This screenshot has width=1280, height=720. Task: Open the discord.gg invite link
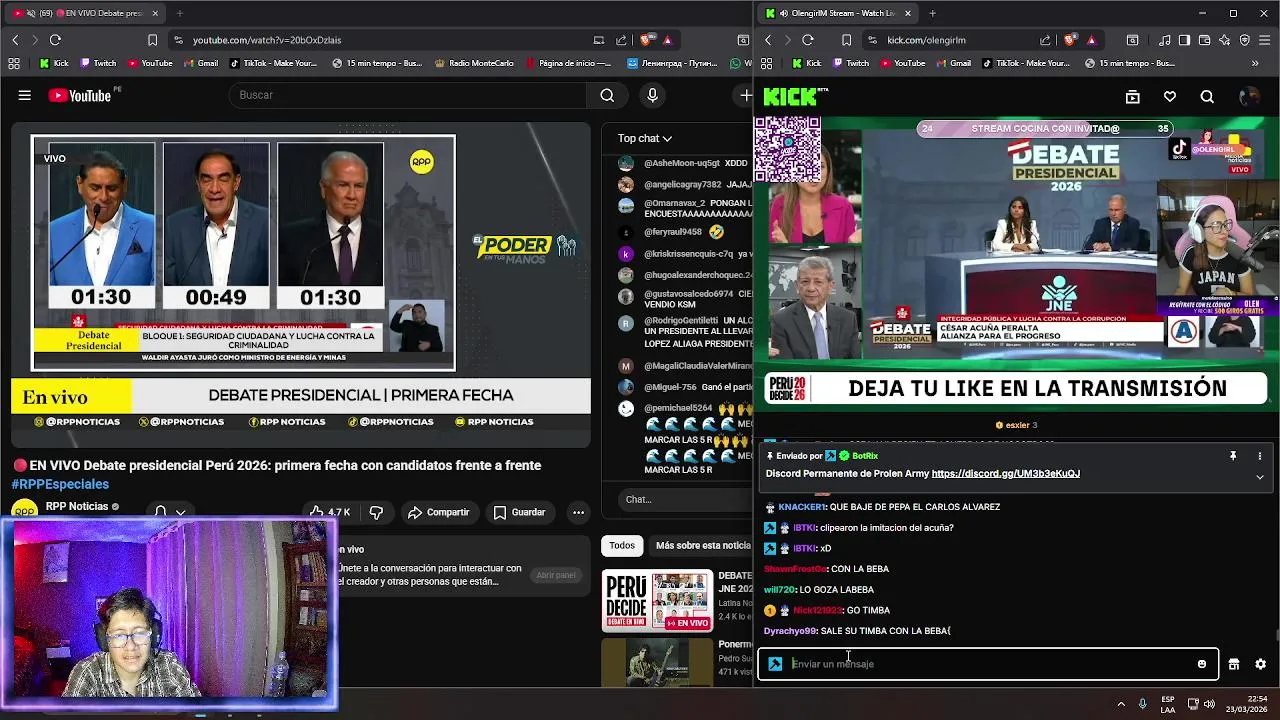pyautogui.click(x=1005, y=474)
